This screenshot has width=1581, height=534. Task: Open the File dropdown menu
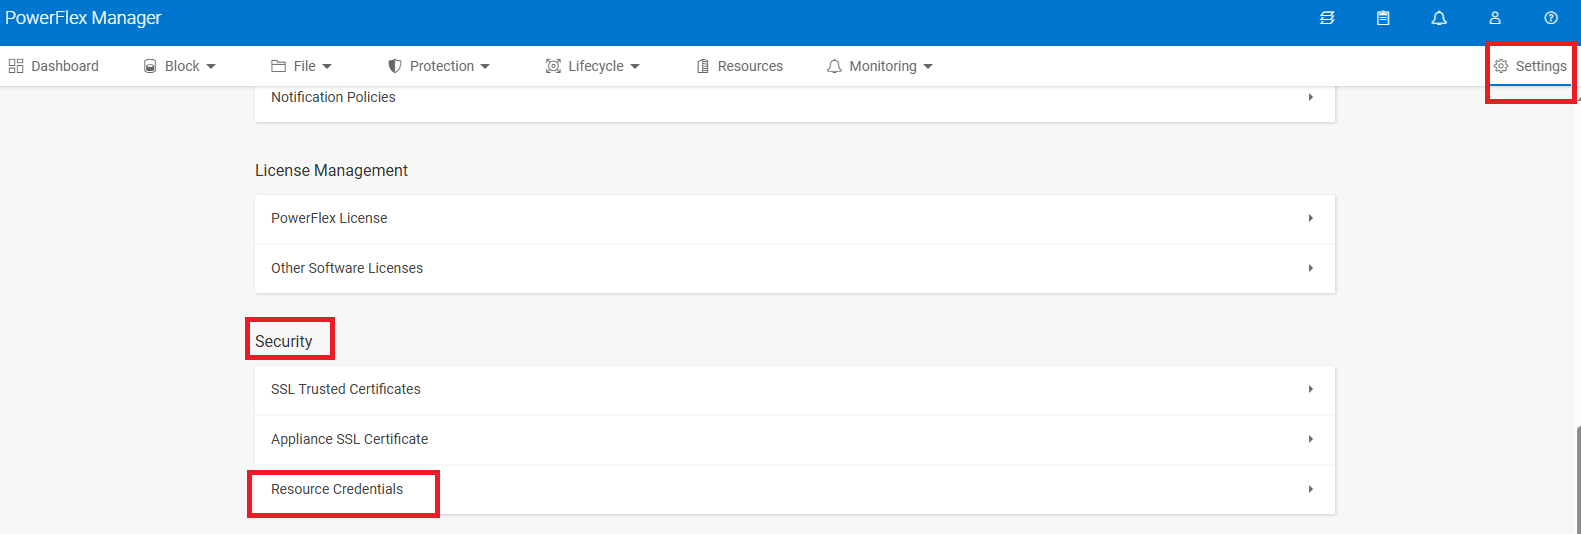pos(302,66)
